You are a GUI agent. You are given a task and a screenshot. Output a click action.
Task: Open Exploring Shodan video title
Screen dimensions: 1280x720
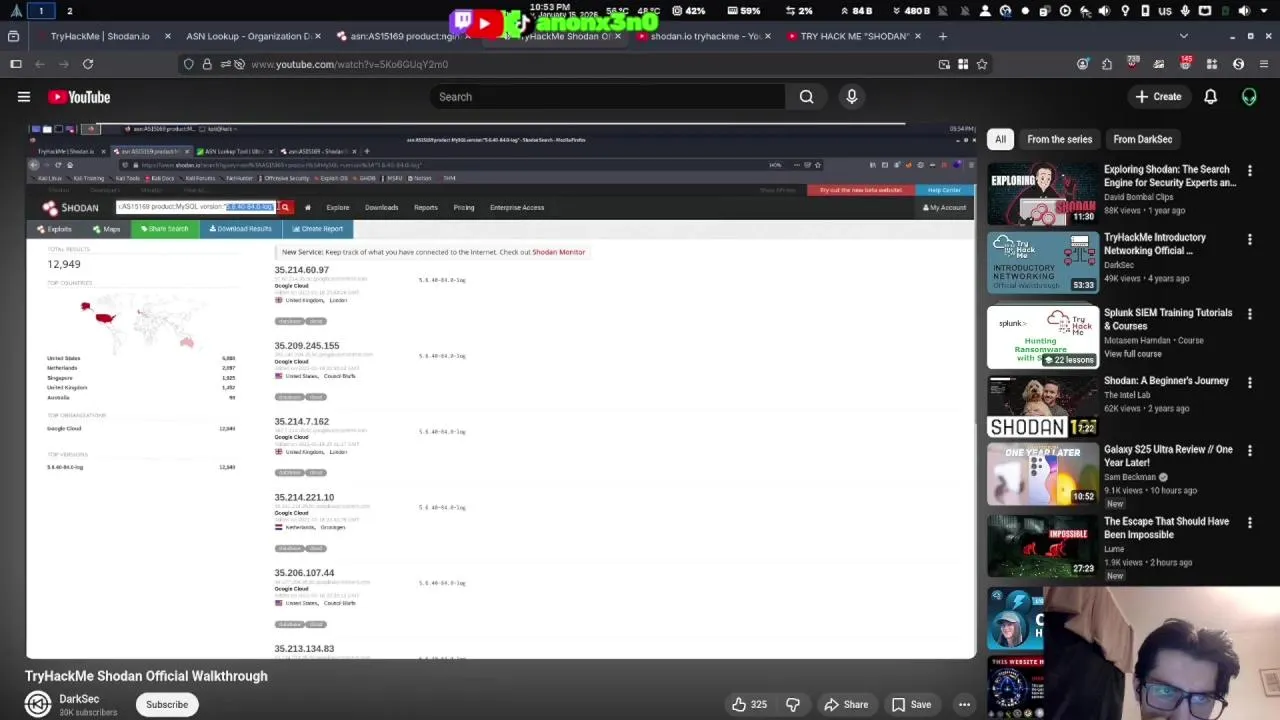(1170, 176)
